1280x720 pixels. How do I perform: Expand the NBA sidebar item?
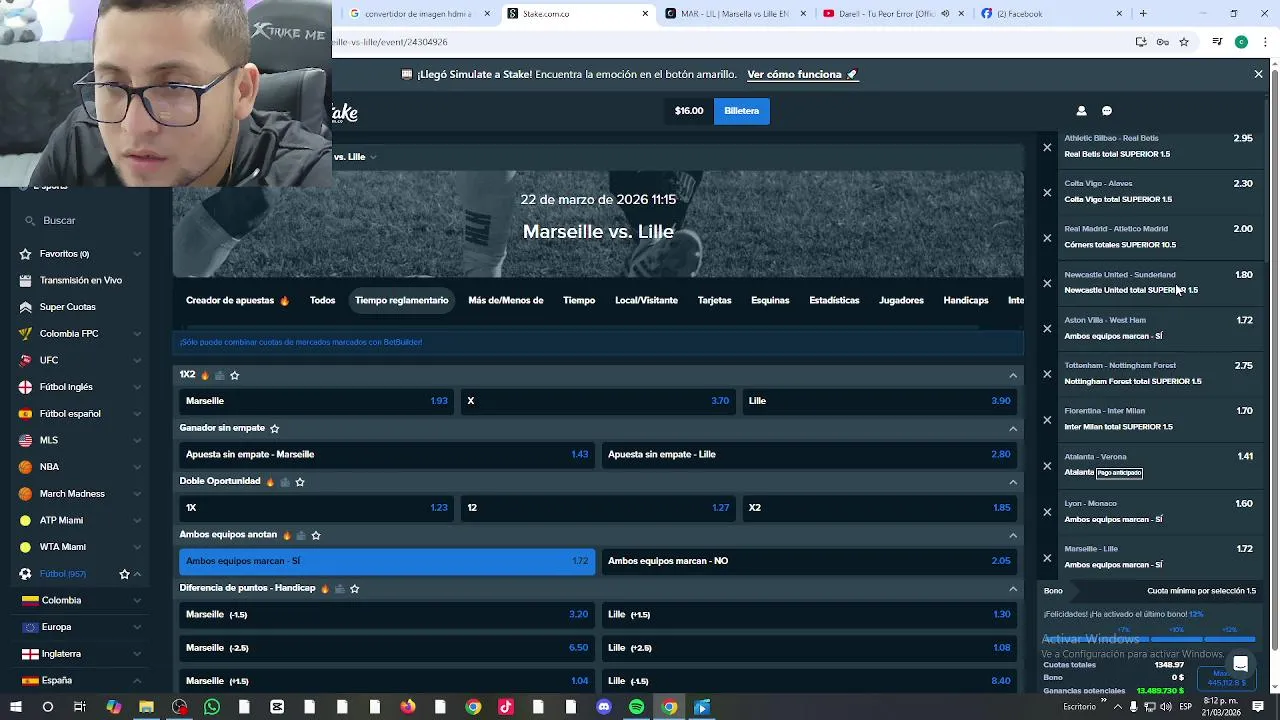coord(137,467)
